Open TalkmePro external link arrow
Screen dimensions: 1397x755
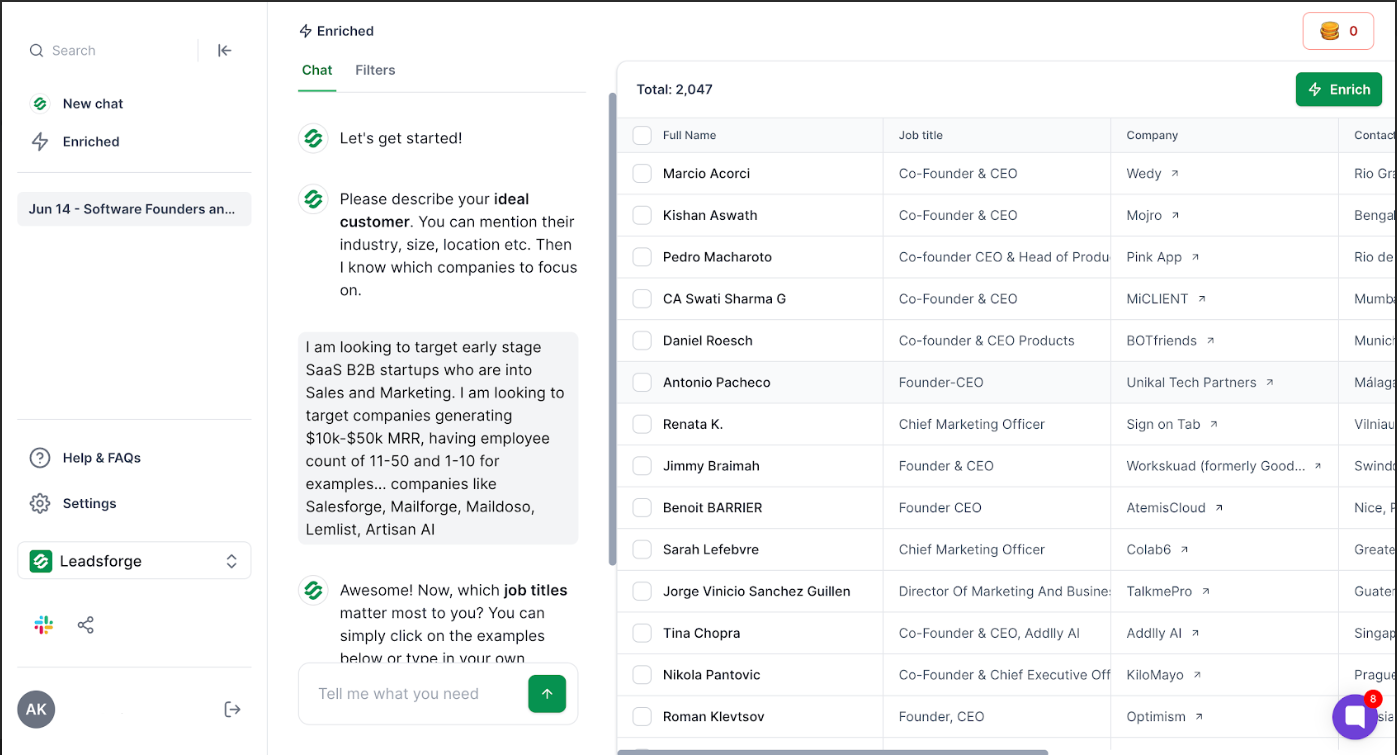pos(1206,592)
